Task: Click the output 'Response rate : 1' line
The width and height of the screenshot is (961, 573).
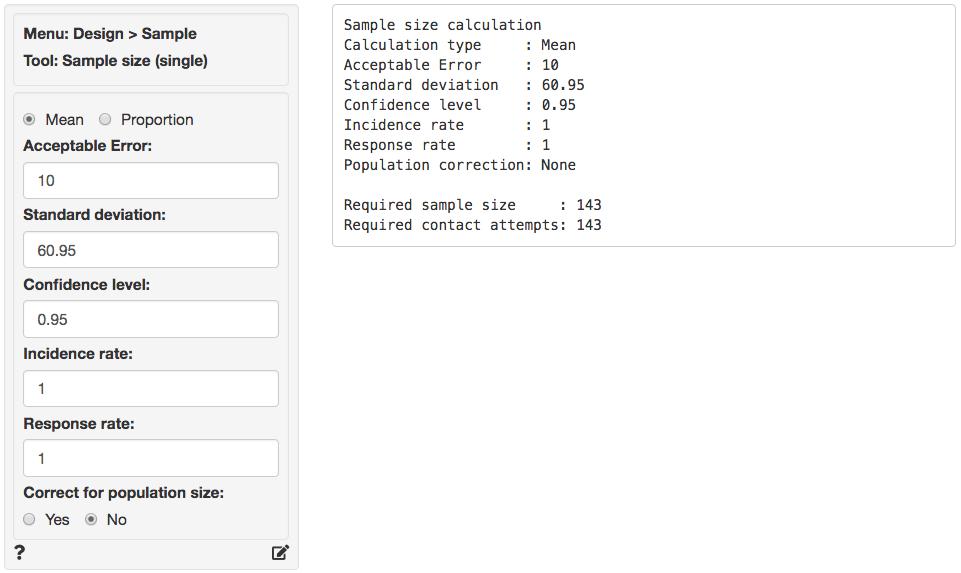Action: click(x=447, y=145)
